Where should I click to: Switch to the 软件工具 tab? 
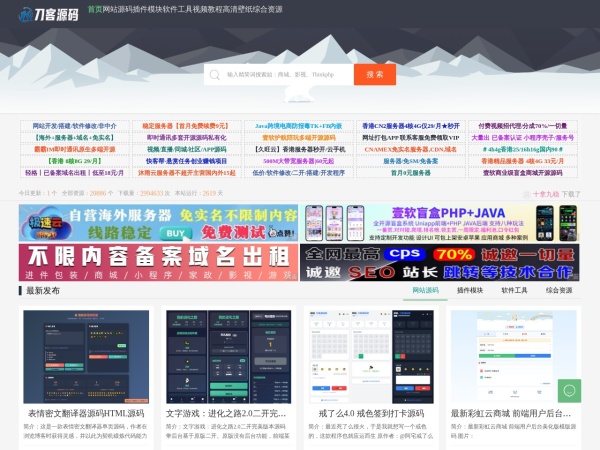[515, 290]
